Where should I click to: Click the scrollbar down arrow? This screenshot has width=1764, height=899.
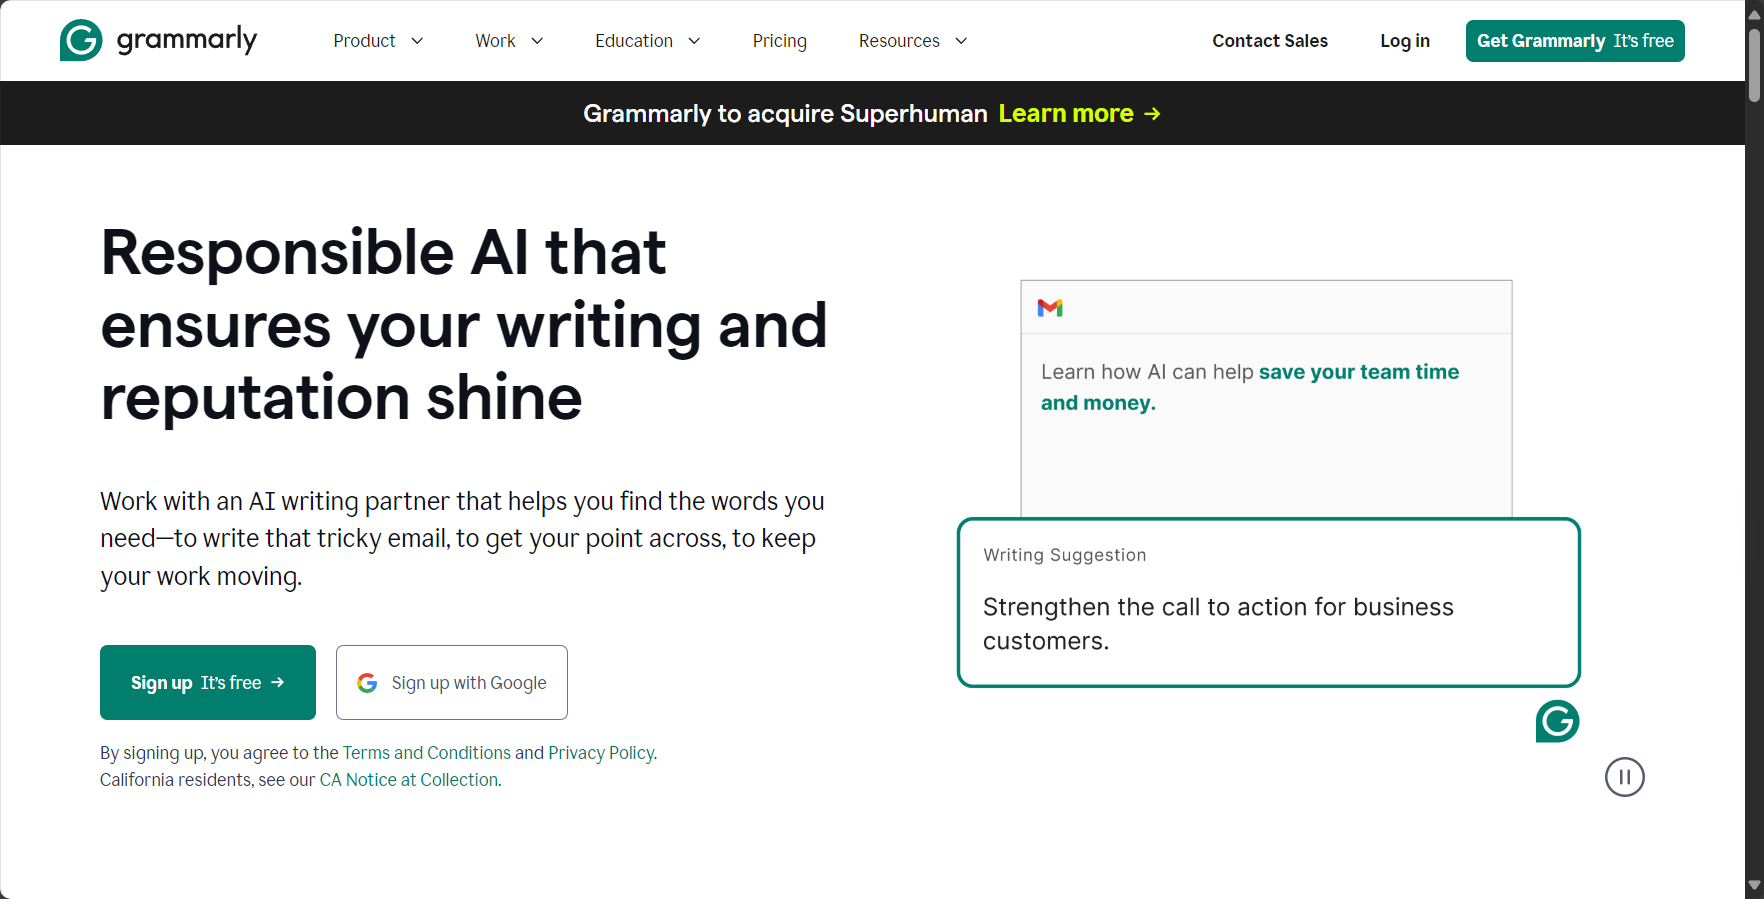(1754, 886)
